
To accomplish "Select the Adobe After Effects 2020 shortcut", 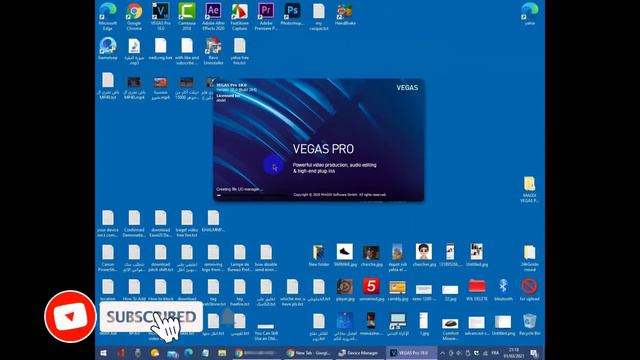I will 213,16.
